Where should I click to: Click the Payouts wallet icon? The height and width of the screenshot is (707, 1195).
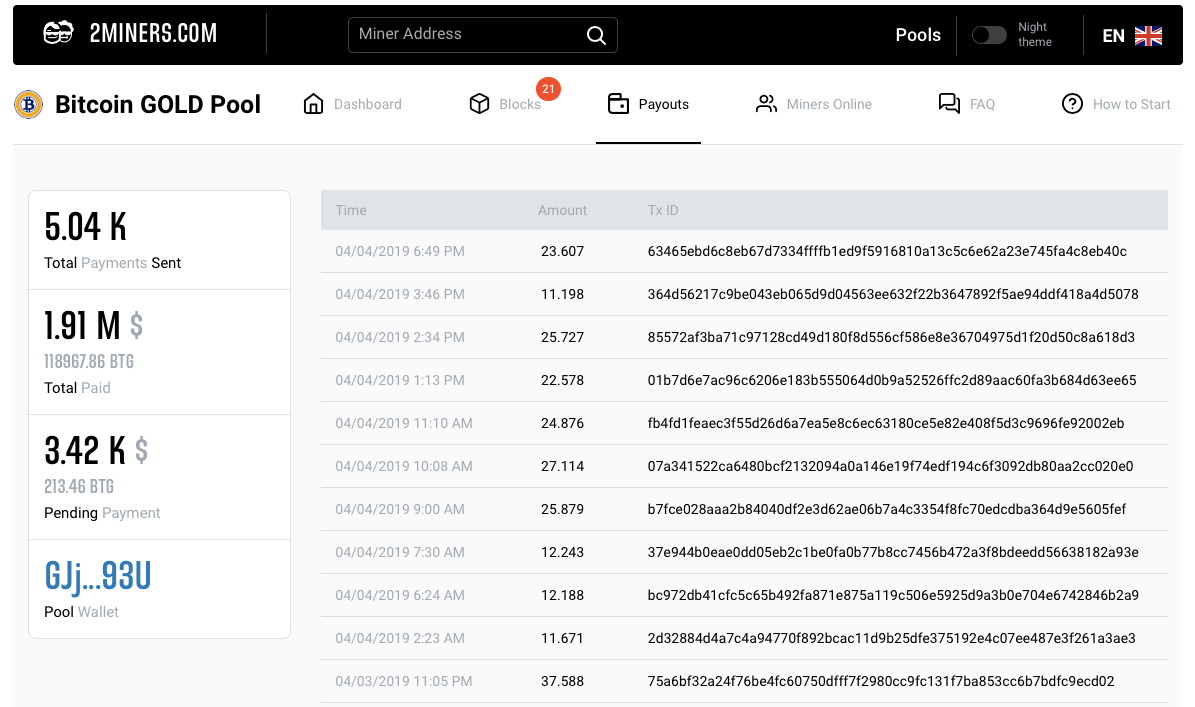pyautogui.click(x=618, y=104)
